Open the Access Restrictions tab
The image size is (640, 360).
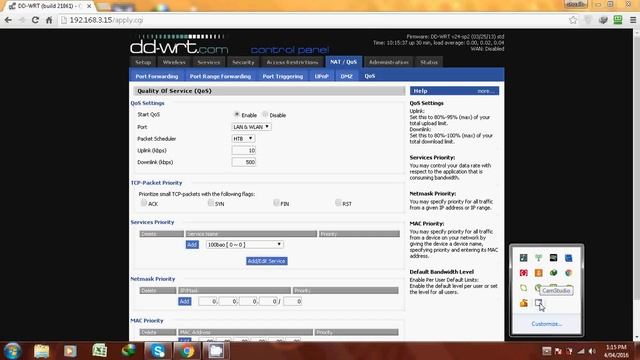tap(292, 62)
